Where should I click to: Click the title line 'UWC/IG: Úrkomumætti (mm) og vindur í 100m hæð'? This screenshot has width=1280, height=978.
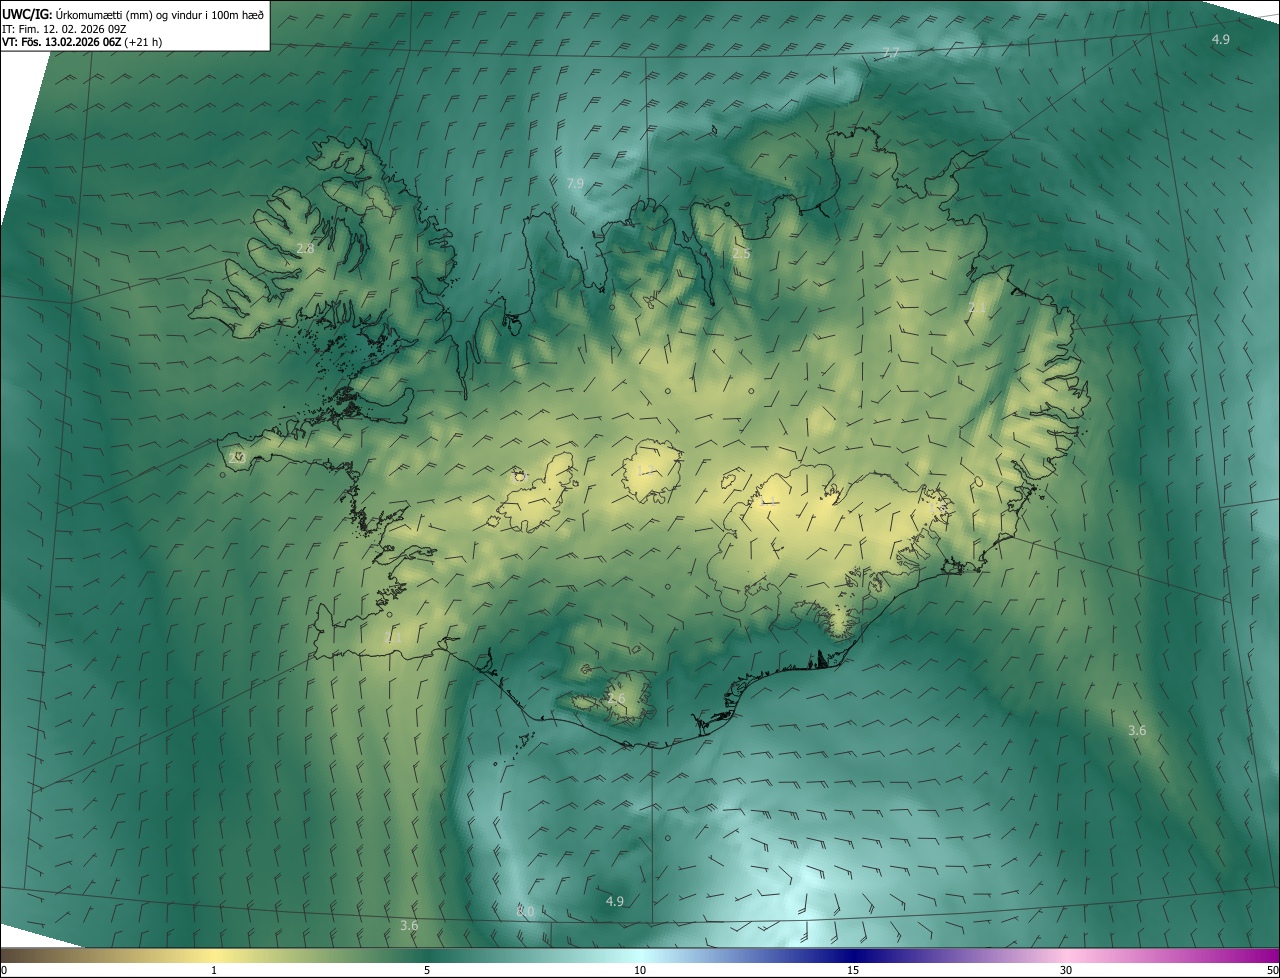[x=133, y=13]
